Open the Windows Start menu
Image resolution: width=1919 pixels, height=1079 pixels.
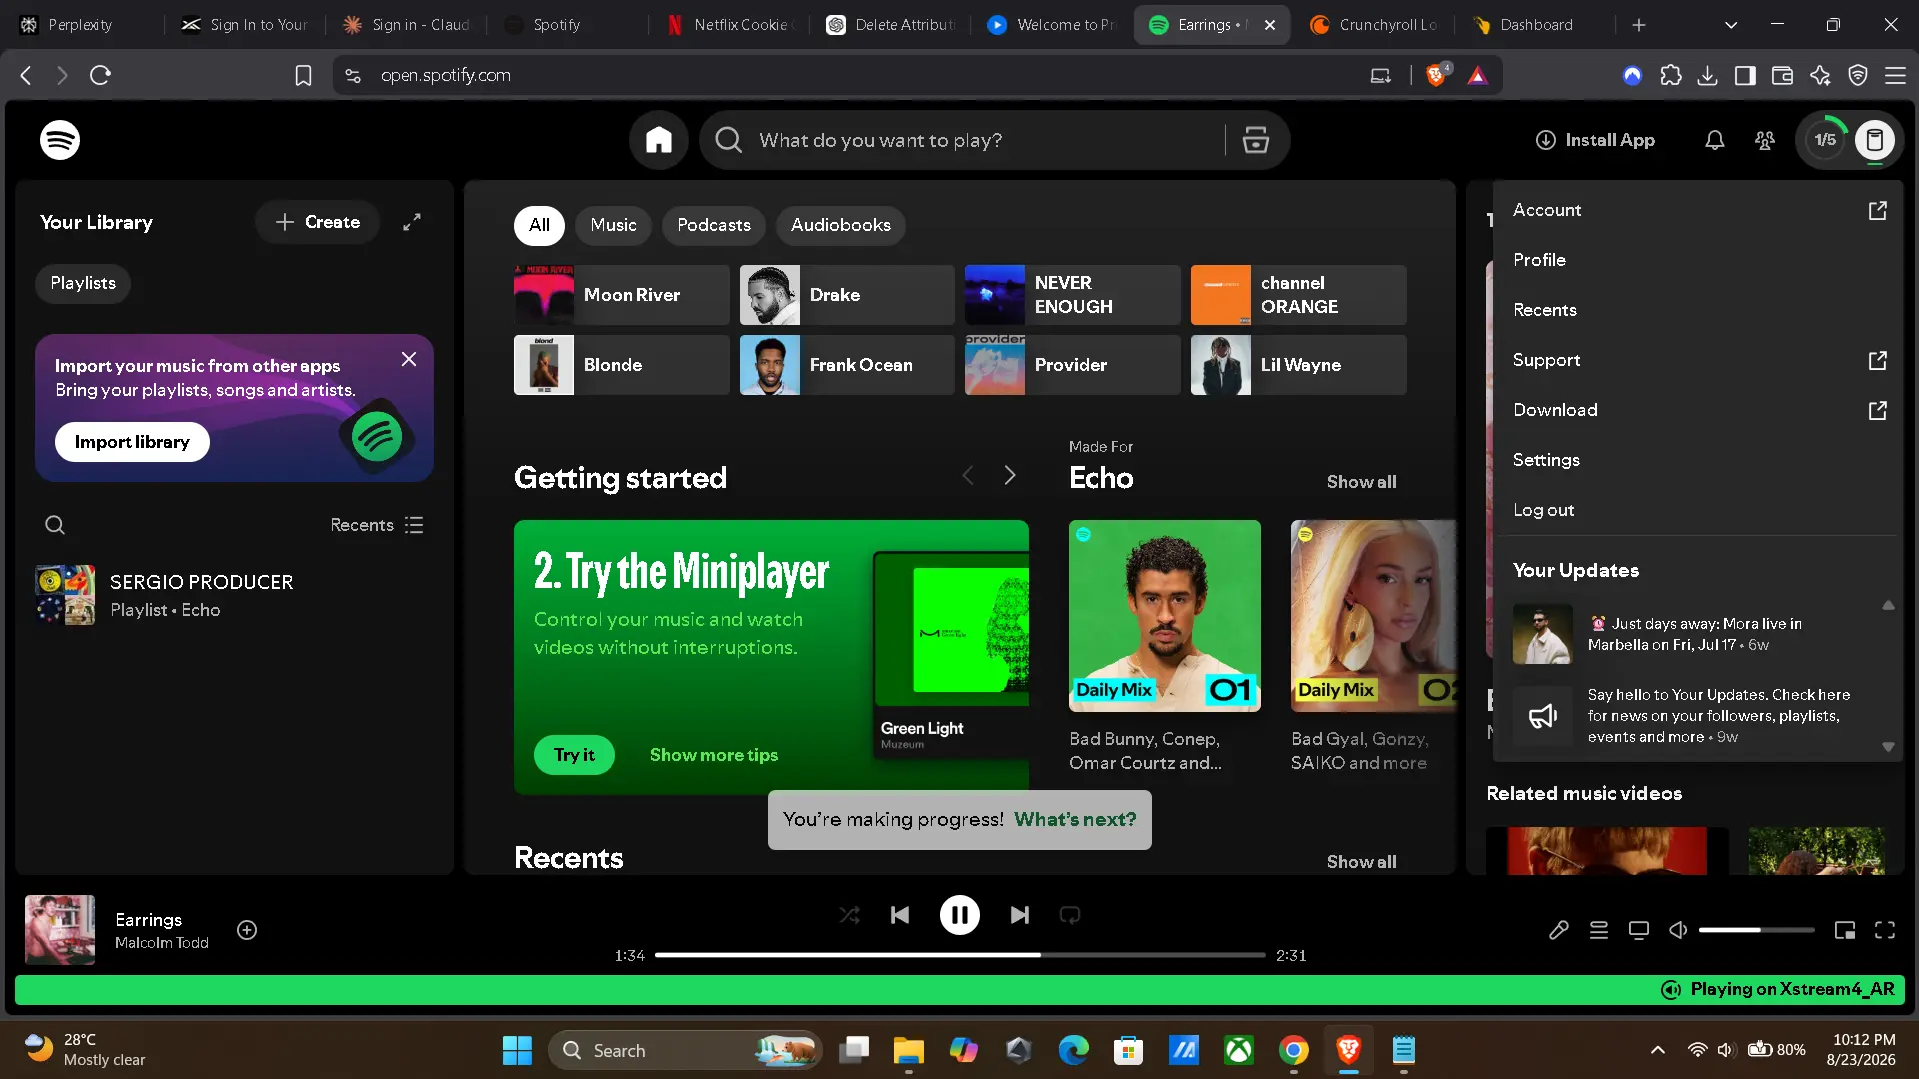[517, 1050]
